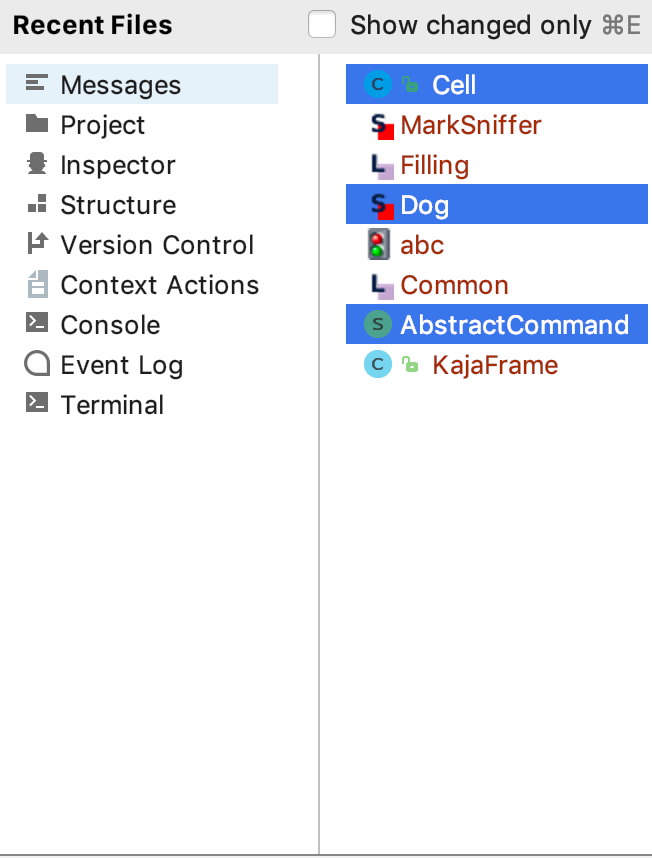Click the Inspector icon in the sidebar
The width and height of the screenshot is (652, 858).
coord(32,165)
